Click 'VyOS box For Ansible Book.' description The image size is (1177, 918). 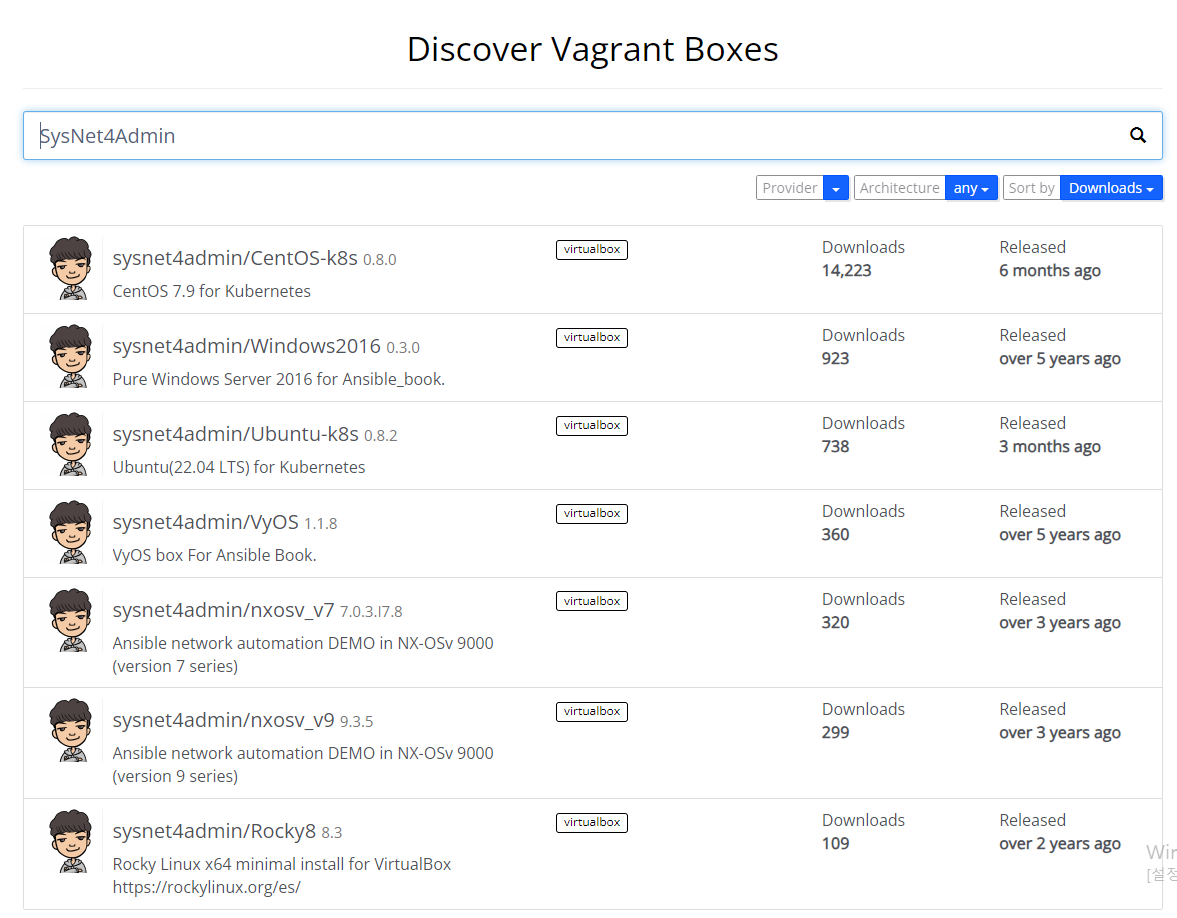215,555
